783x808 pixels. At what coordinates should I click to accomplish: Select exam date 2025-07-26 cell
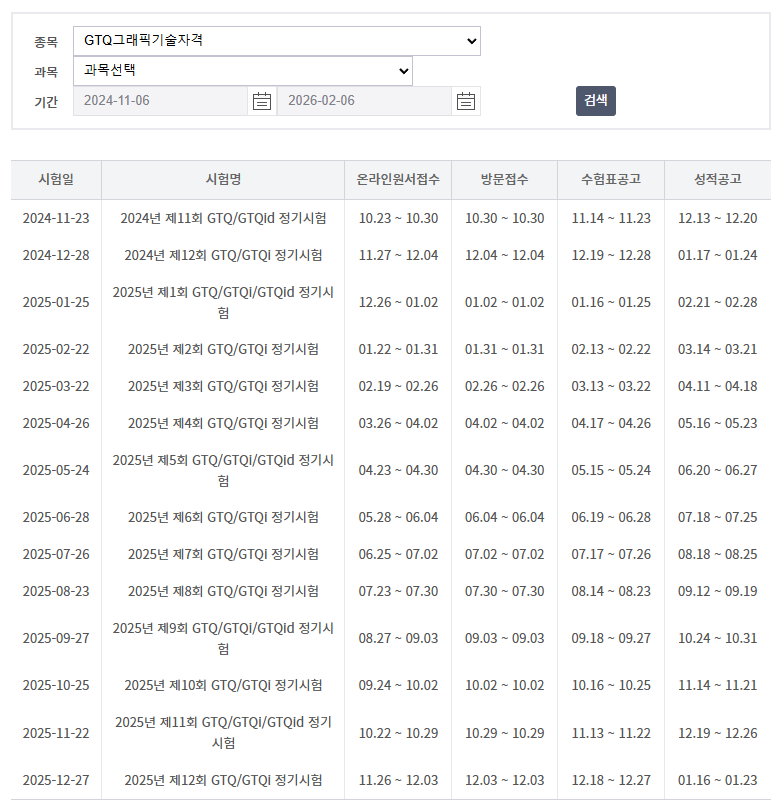coord(56,554)
